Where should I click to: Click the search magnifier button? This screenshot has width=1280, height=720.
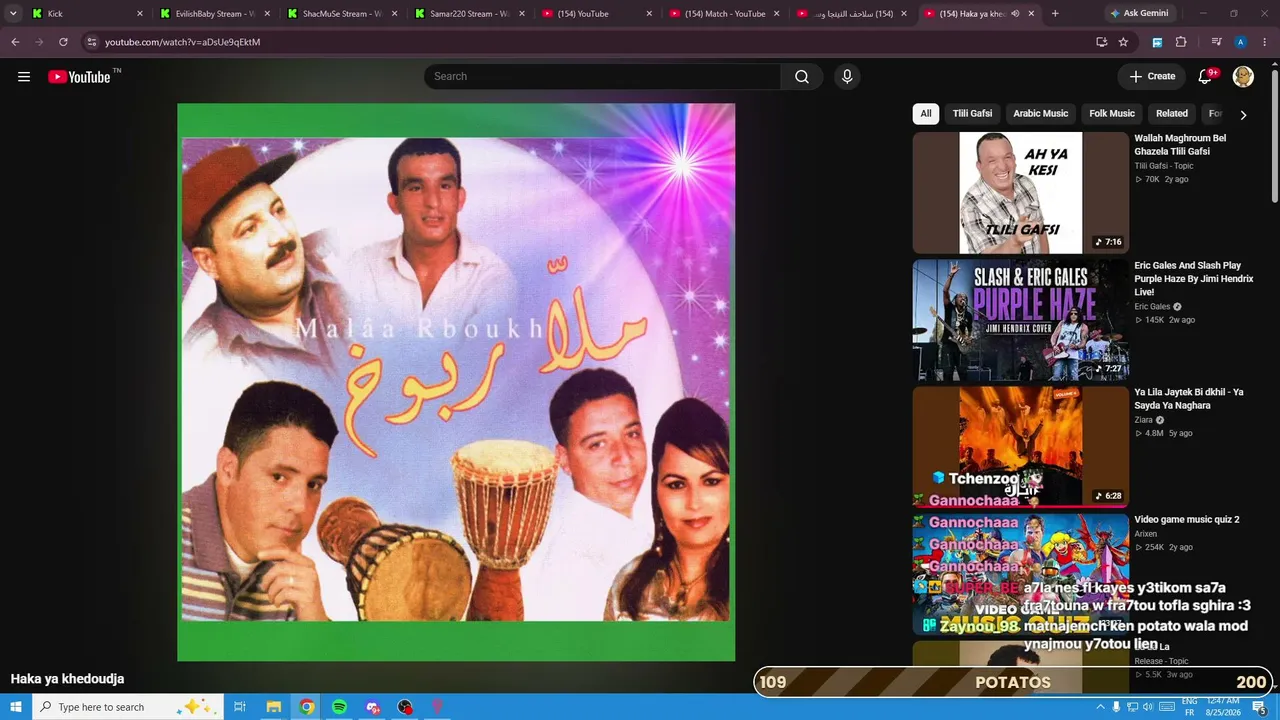click(x=802, y=77)
